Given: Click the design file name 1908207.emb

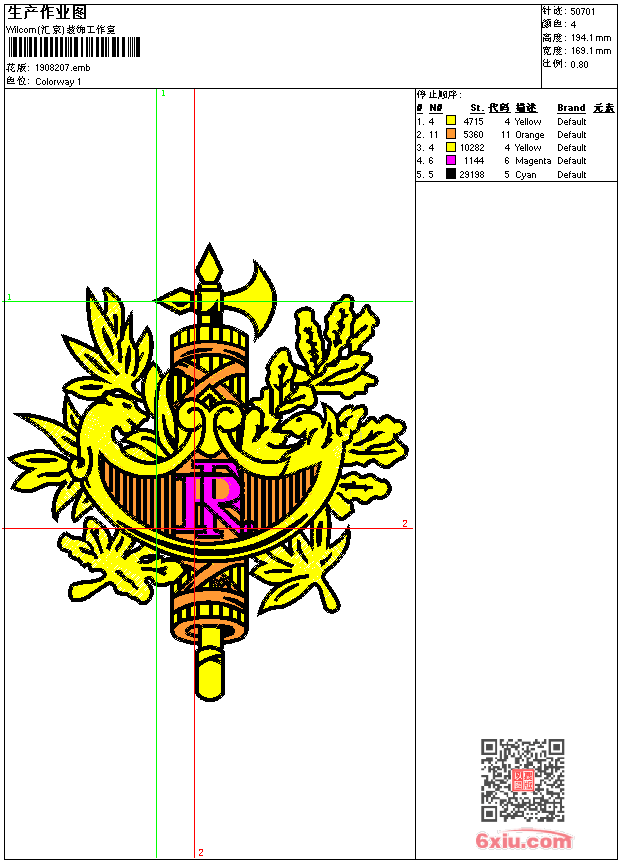Looking at the screenshot, I should pyautogui.click(x=63, y=67).
